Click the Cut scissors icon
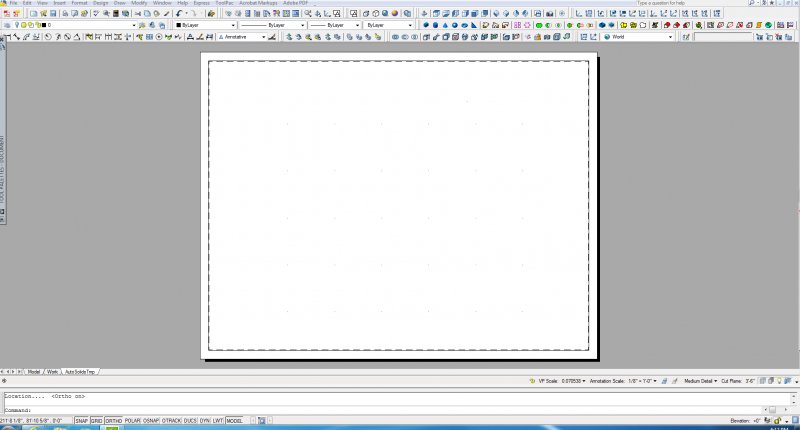 point(138,13)
